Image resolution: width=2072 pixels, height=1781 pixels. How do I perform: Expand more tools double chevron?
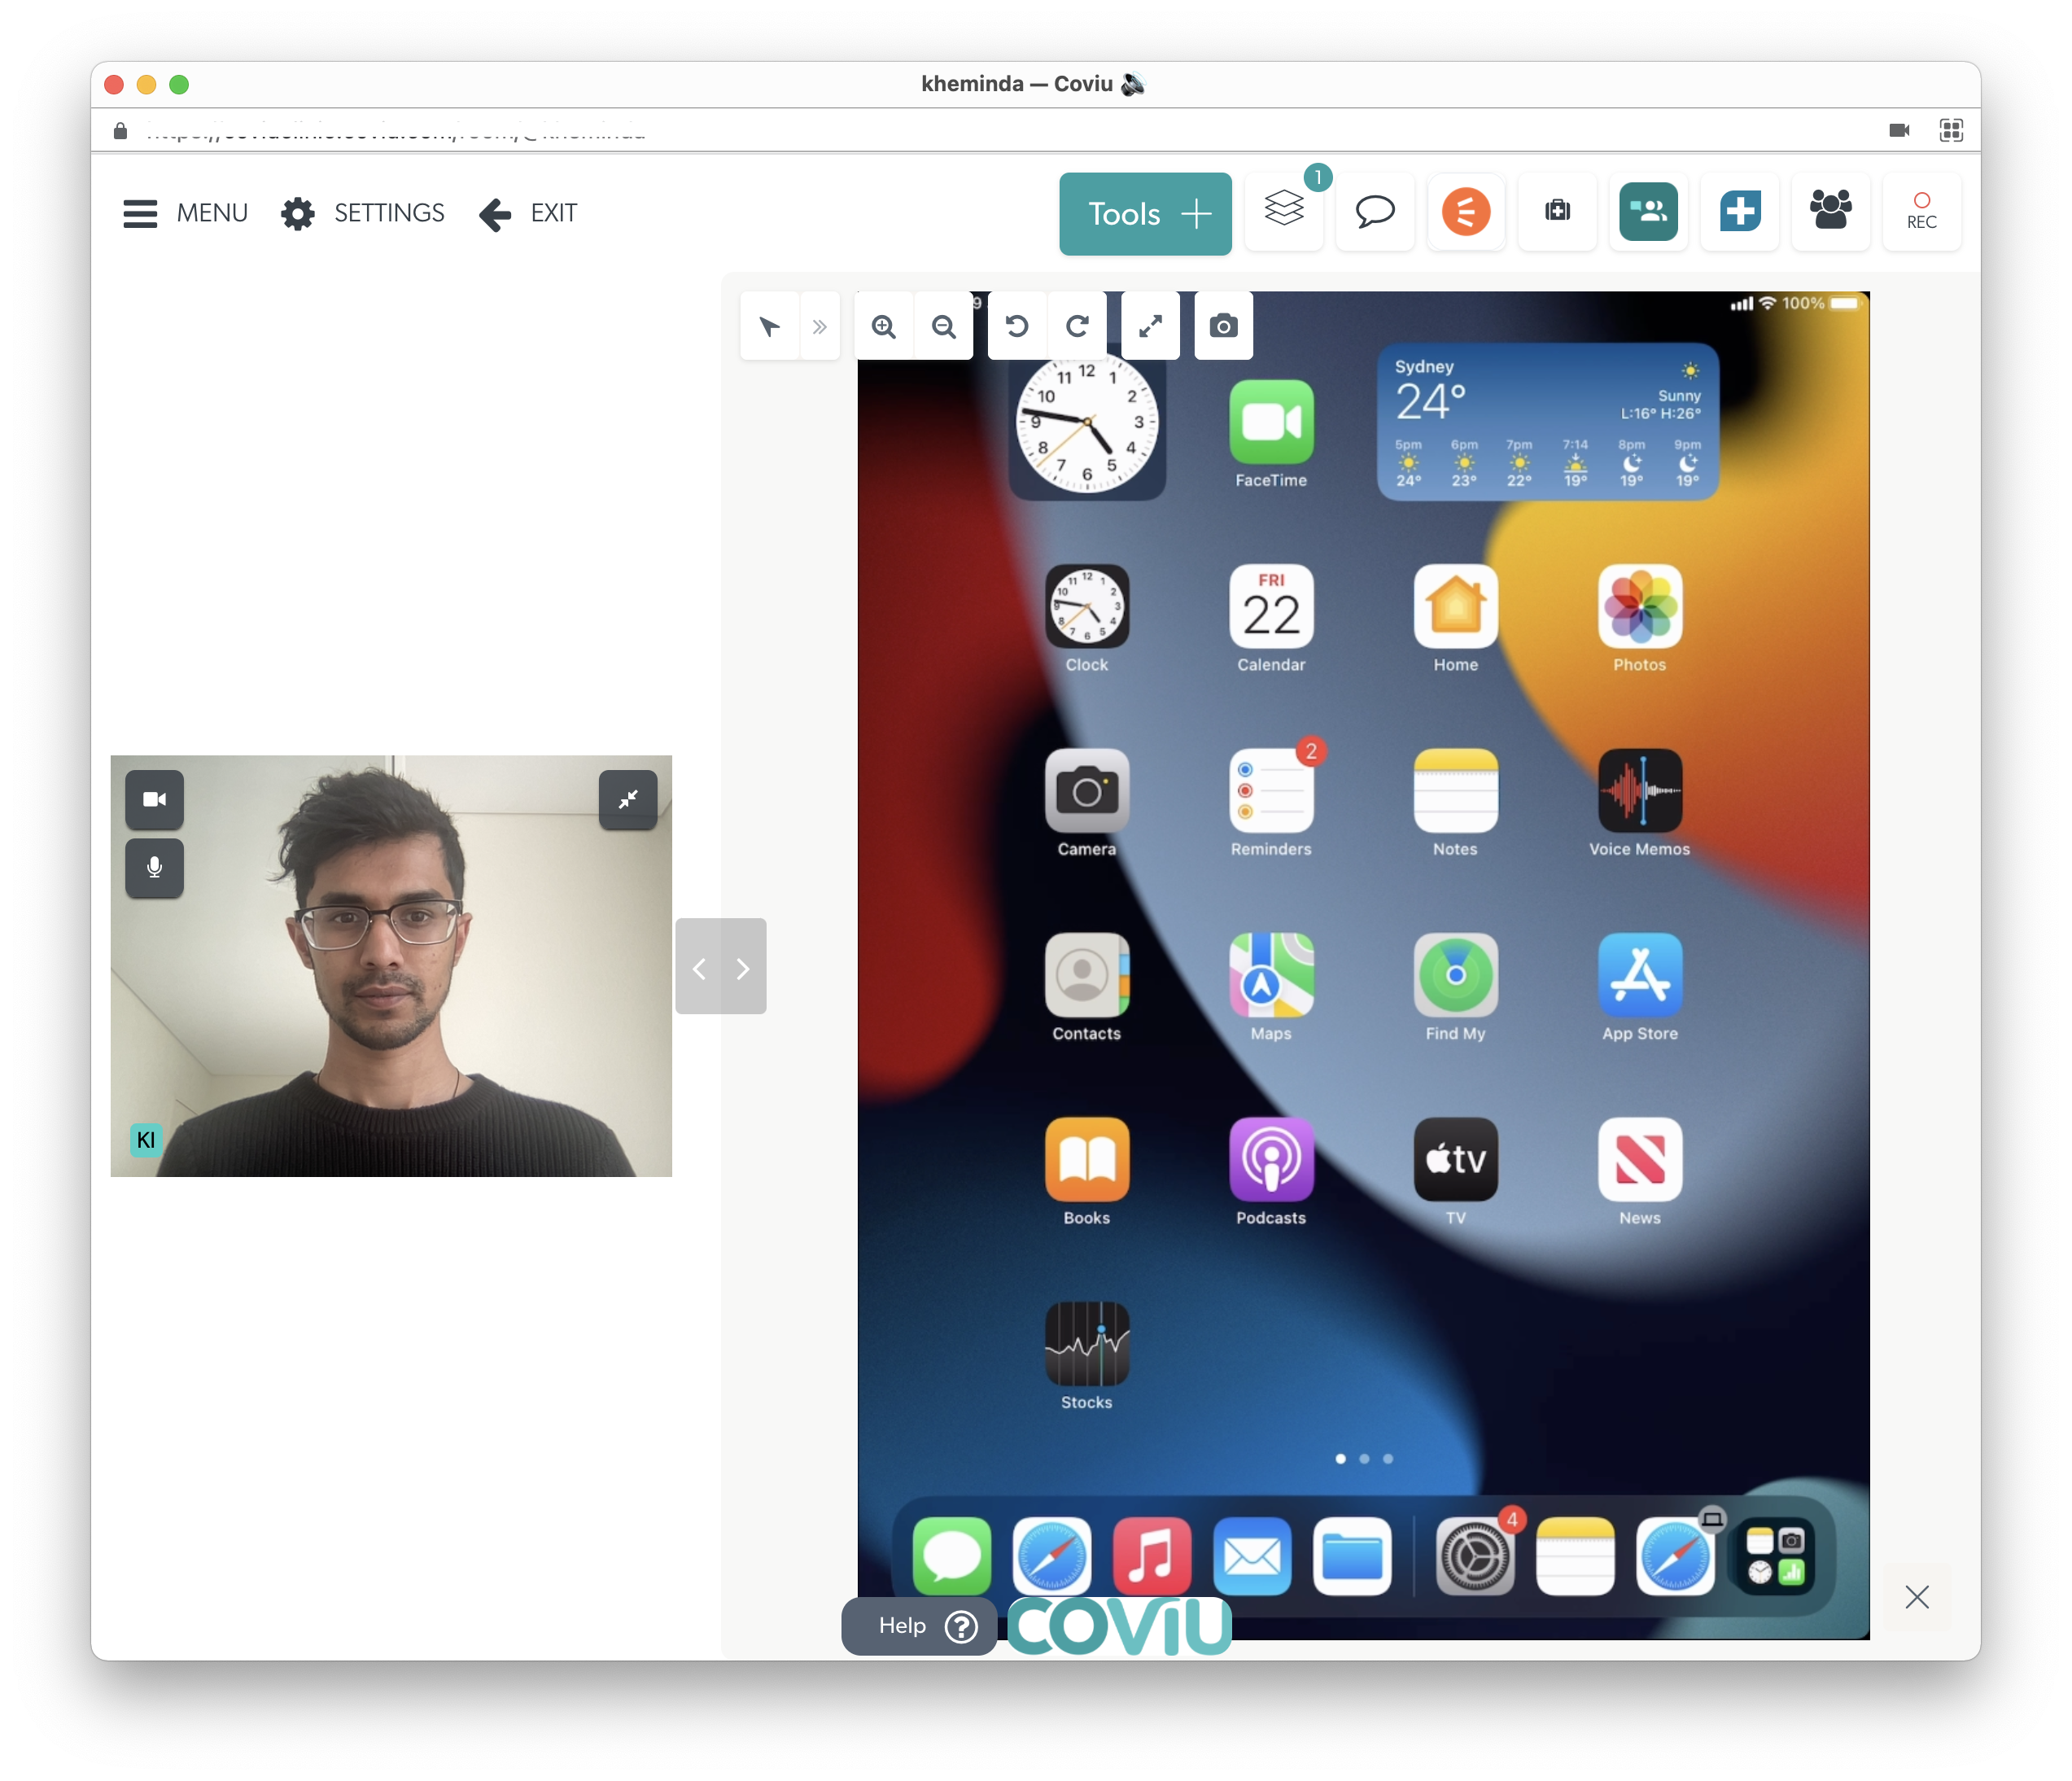pos(820,326)
